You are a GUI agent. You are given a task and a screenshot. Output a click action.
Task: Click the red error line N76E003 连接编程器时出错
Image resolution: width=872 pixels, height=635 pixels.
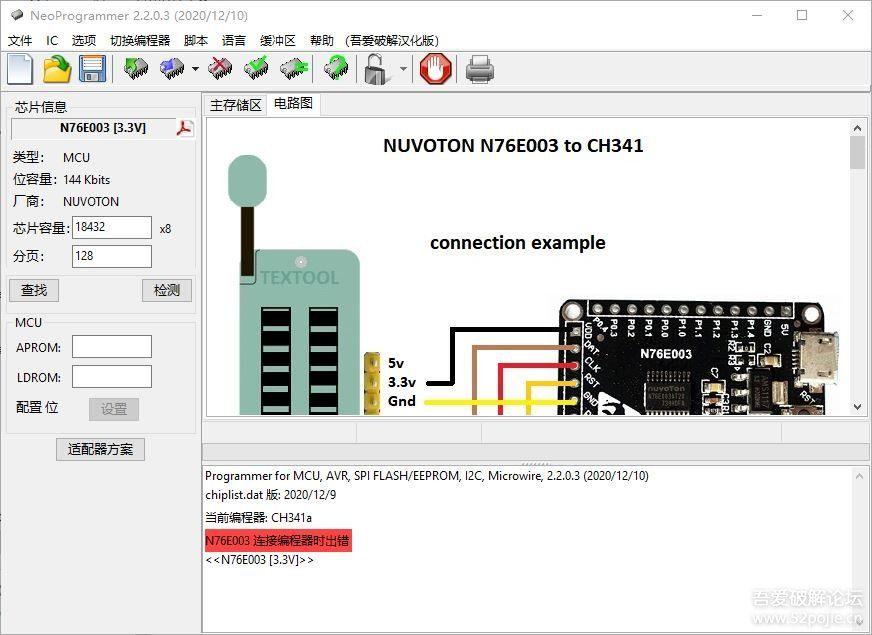click(x=278, y=541)
